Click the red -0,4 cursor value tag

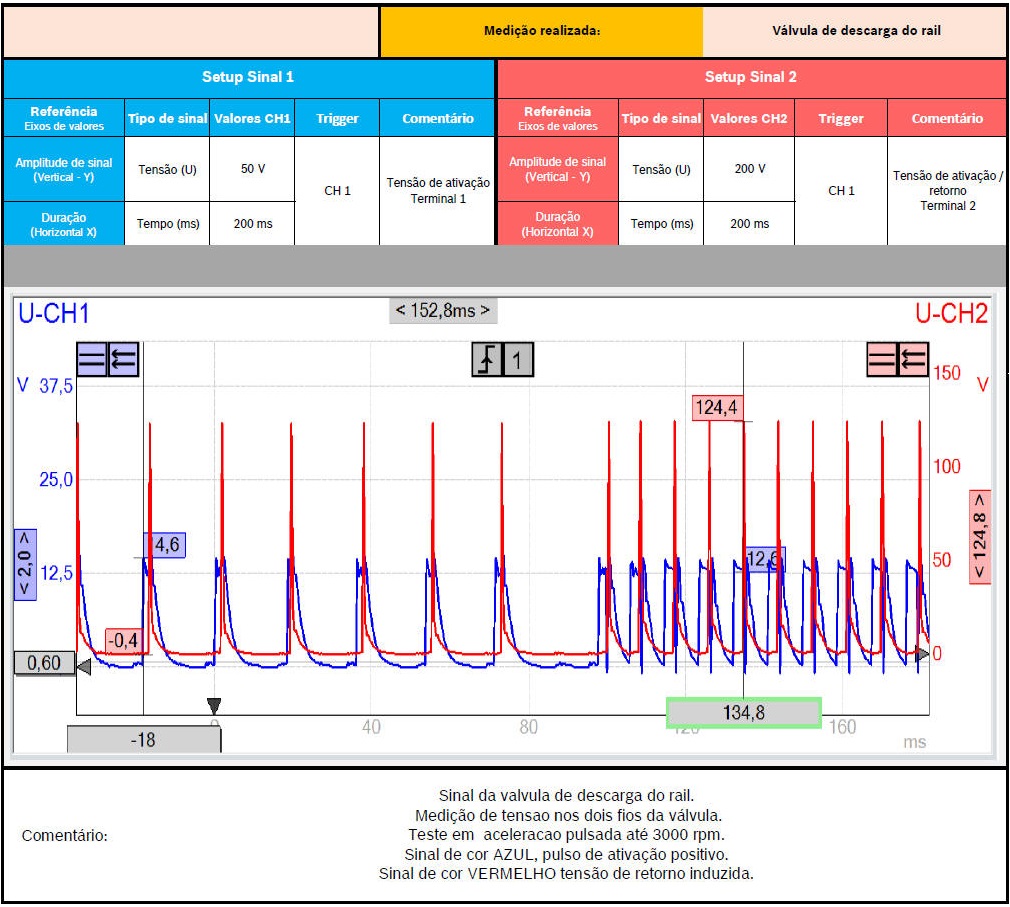[126, 639]
